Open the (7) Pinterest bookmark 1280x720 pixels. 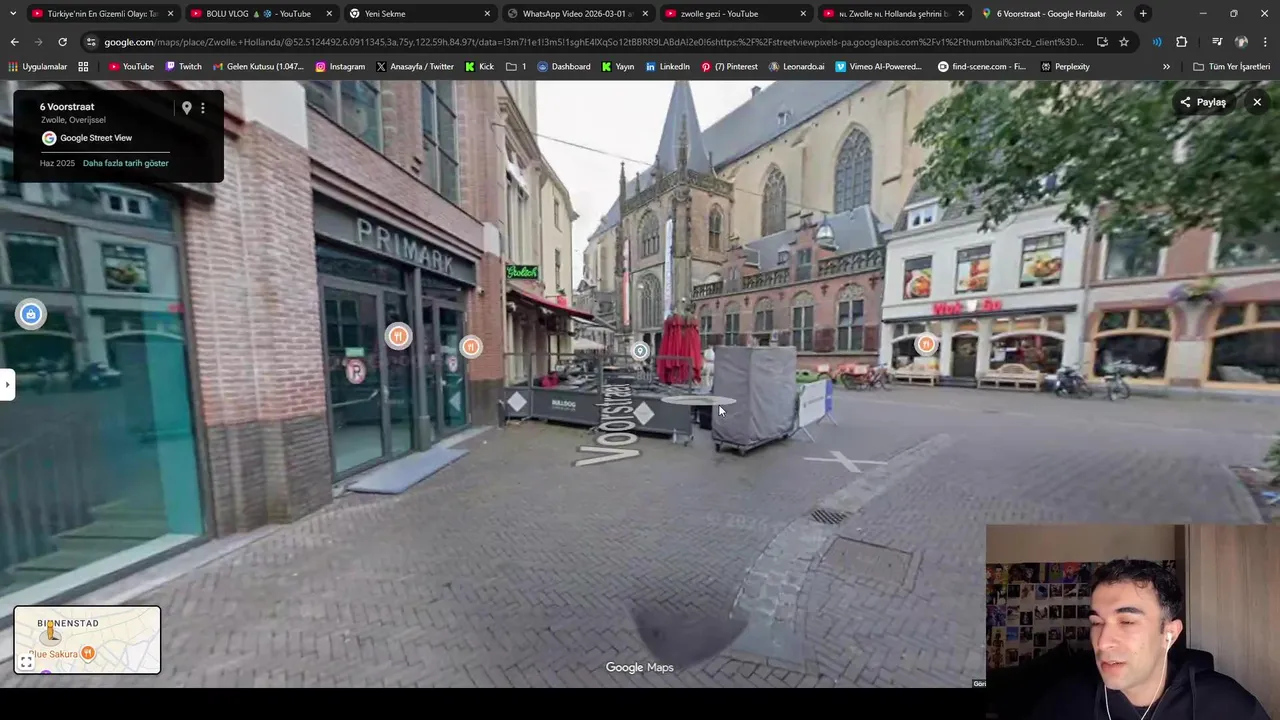pyautogui.click(x=729, y=67)
